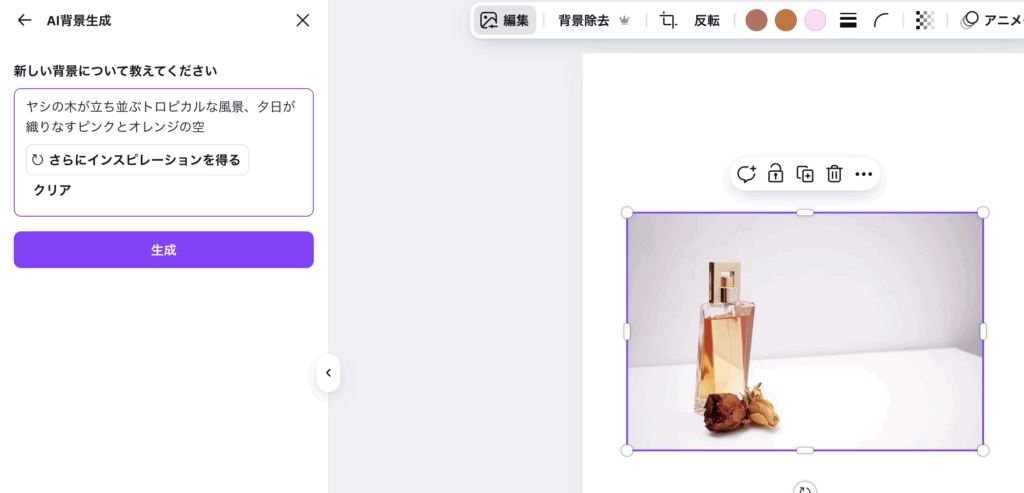Collapse the side panel with chevron arrow

coord(328,373)
